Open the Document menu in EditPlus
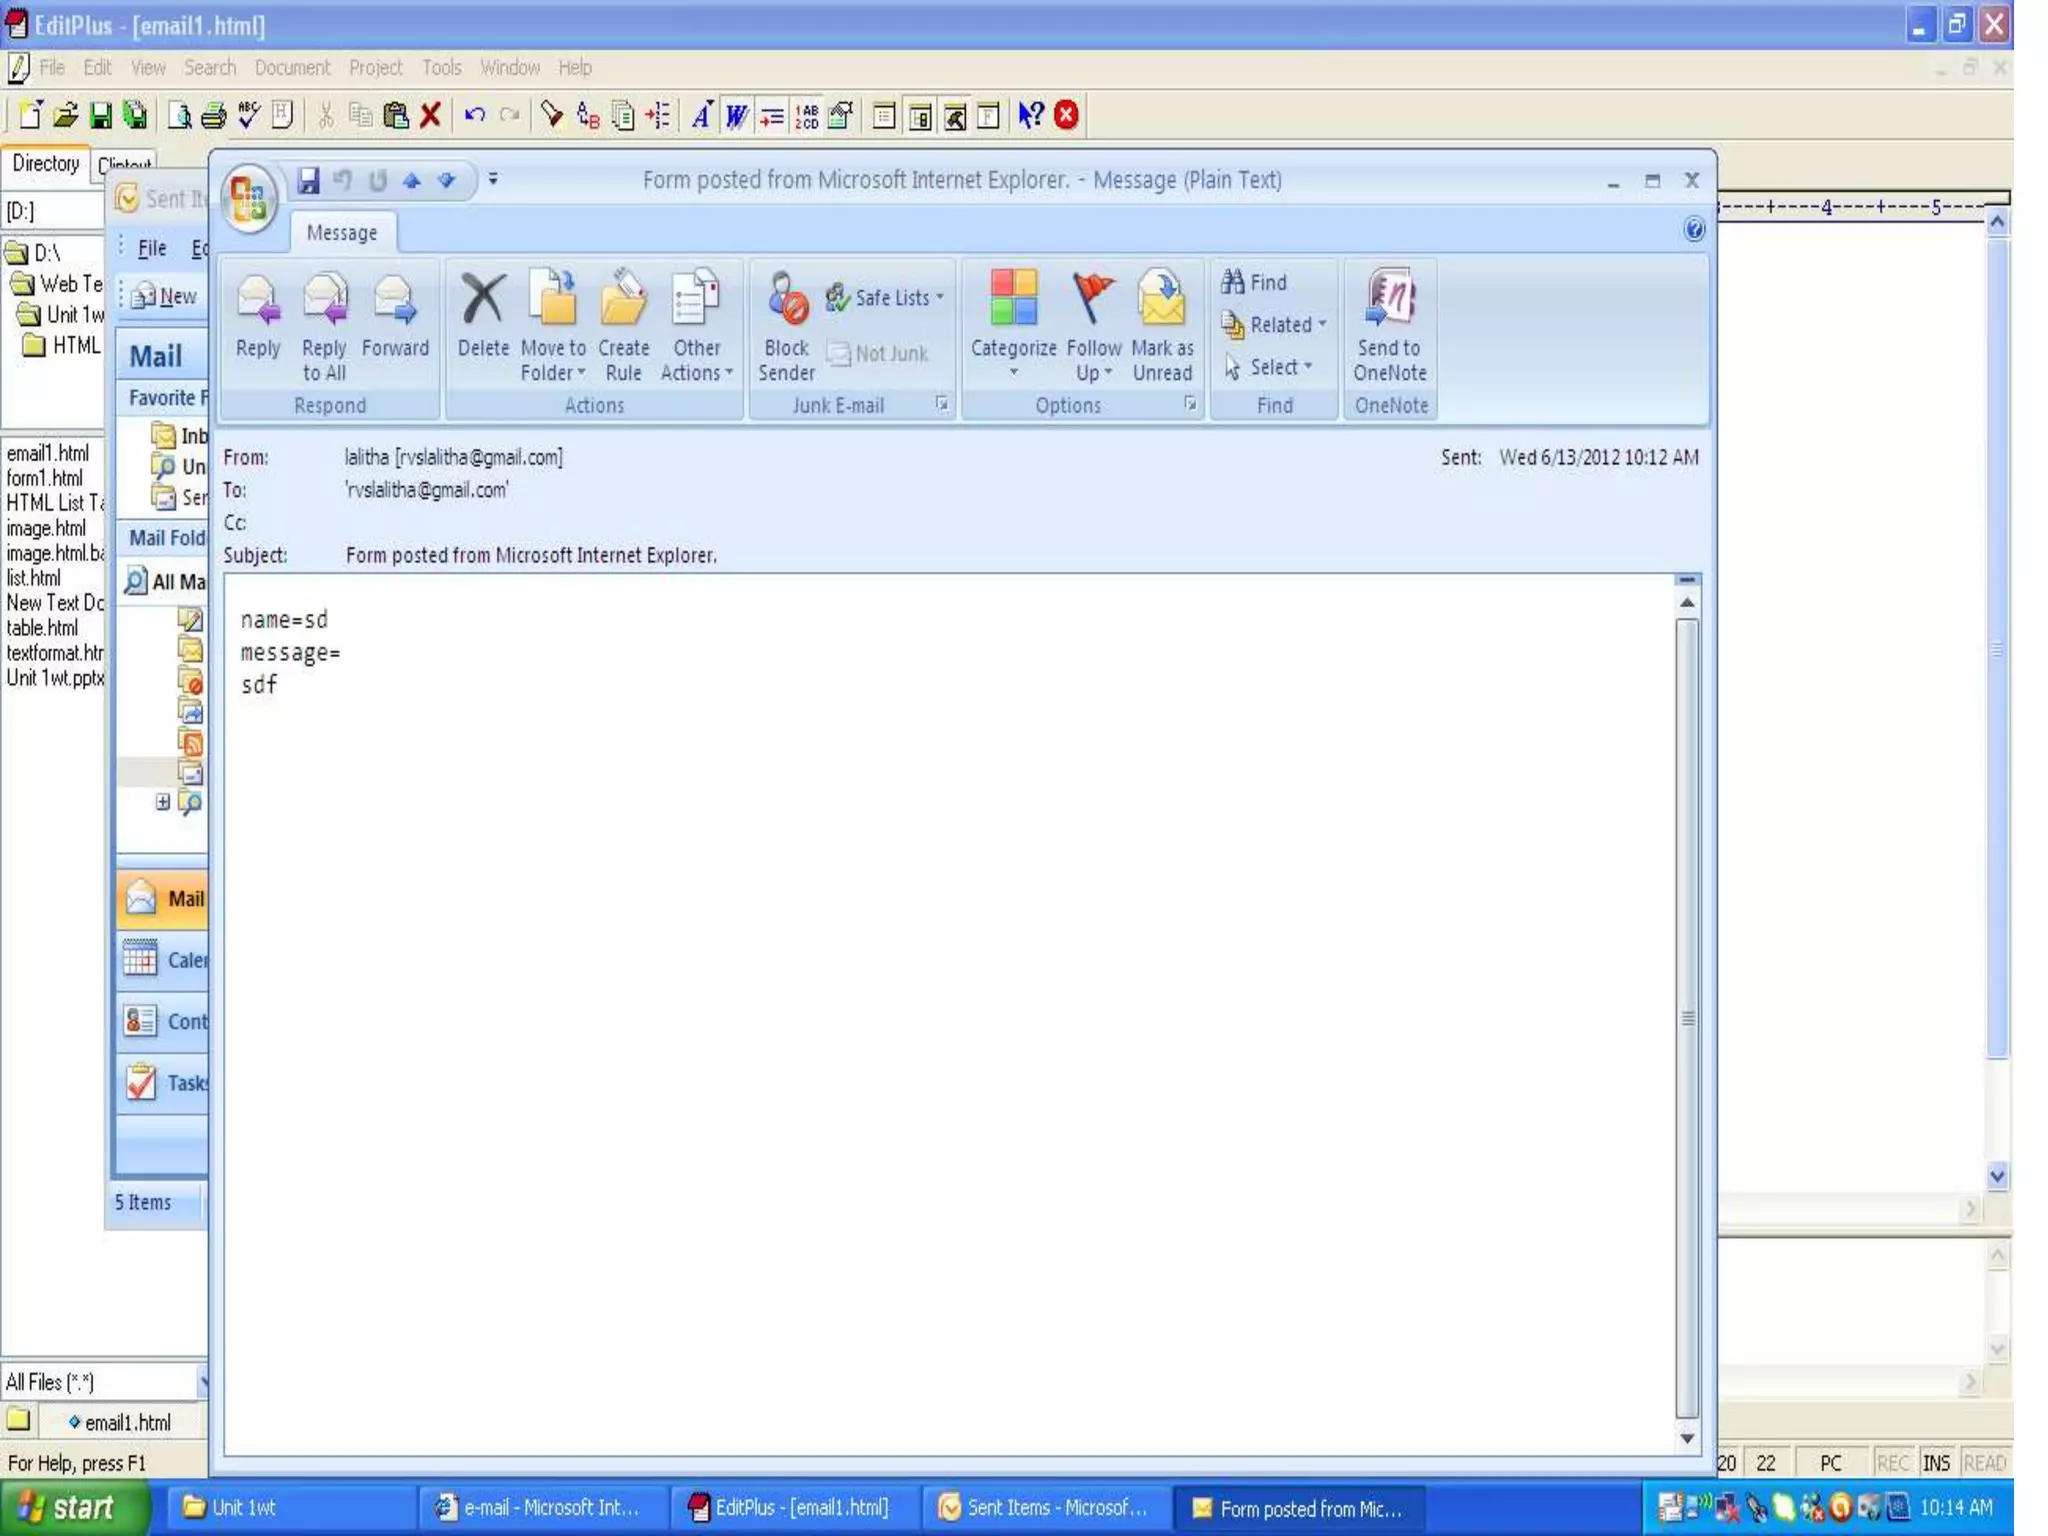This screenshot has height=1536, width=2048. click(291, 67)
